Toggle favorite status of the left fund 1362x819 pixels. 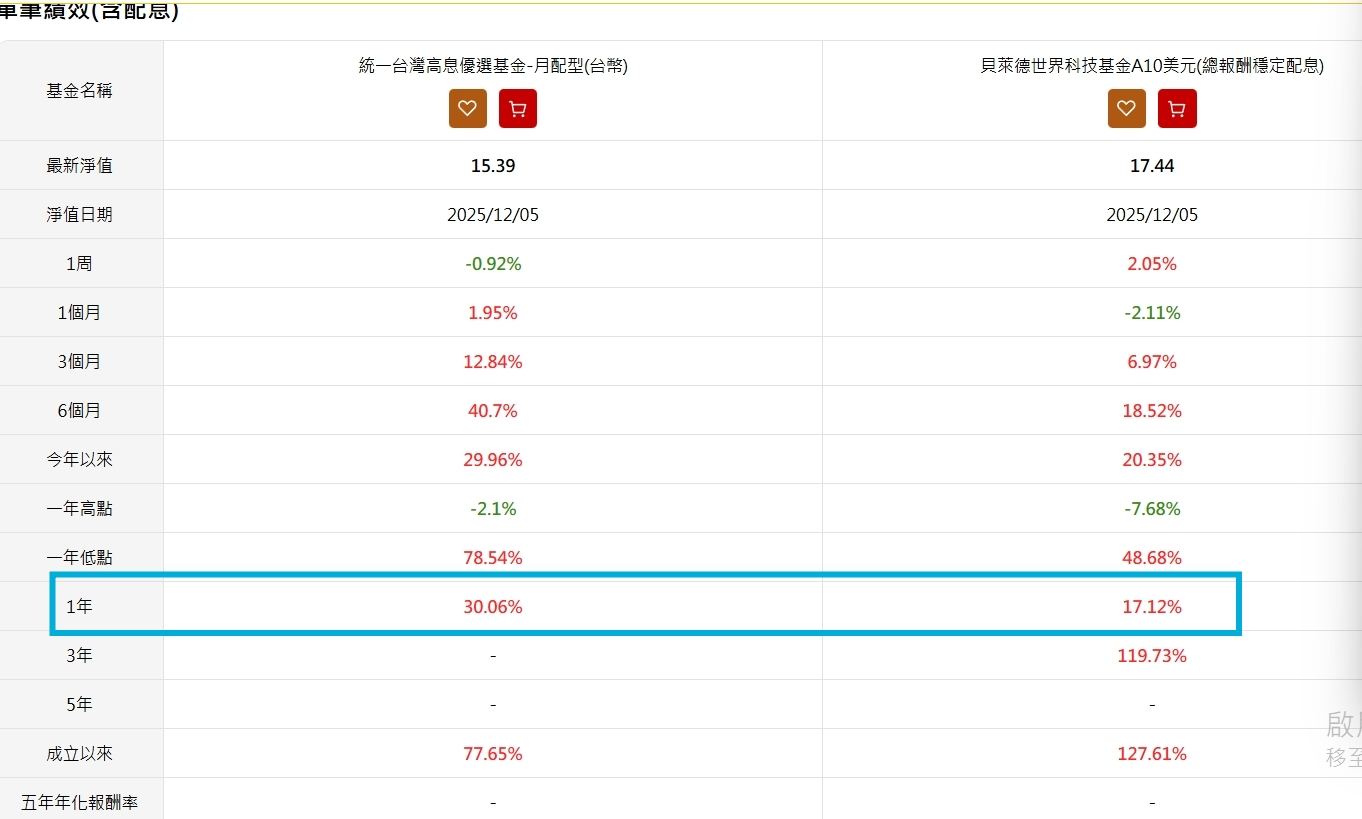tap(467, 108)
